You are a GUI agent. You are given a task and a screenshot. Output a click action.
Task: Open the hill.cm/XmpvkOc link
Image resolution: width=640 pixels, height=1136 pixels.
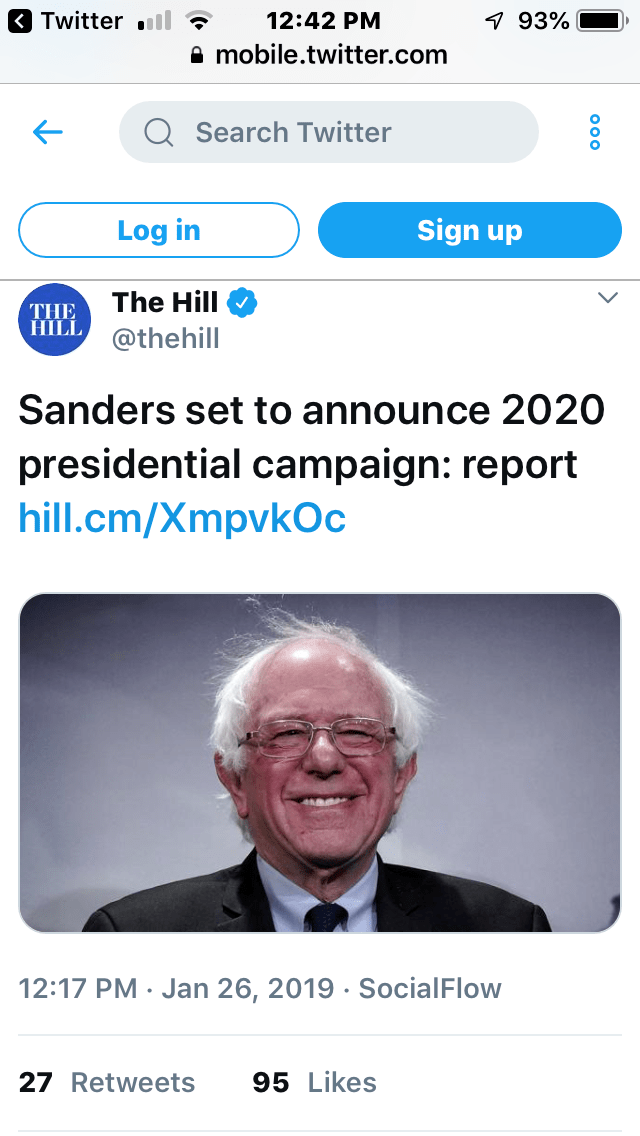pos(182,517)
